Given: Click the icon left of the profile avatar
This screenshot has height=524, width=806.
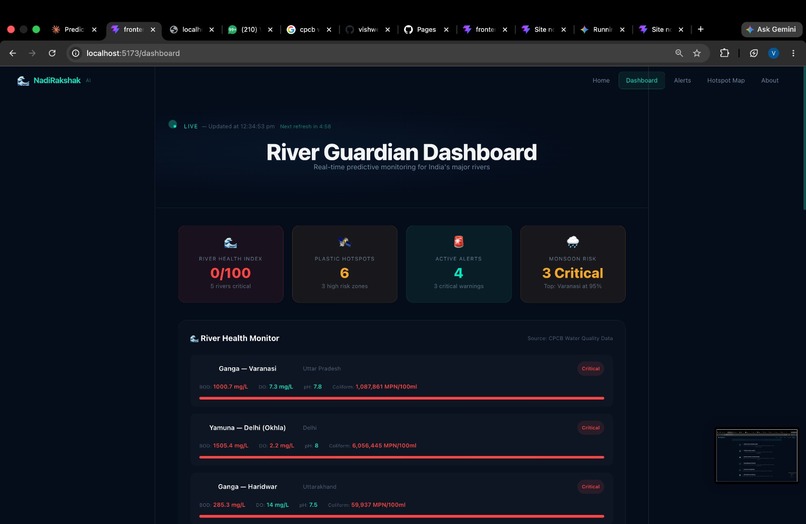Looking at the screenshot, I should click(754, 53).
